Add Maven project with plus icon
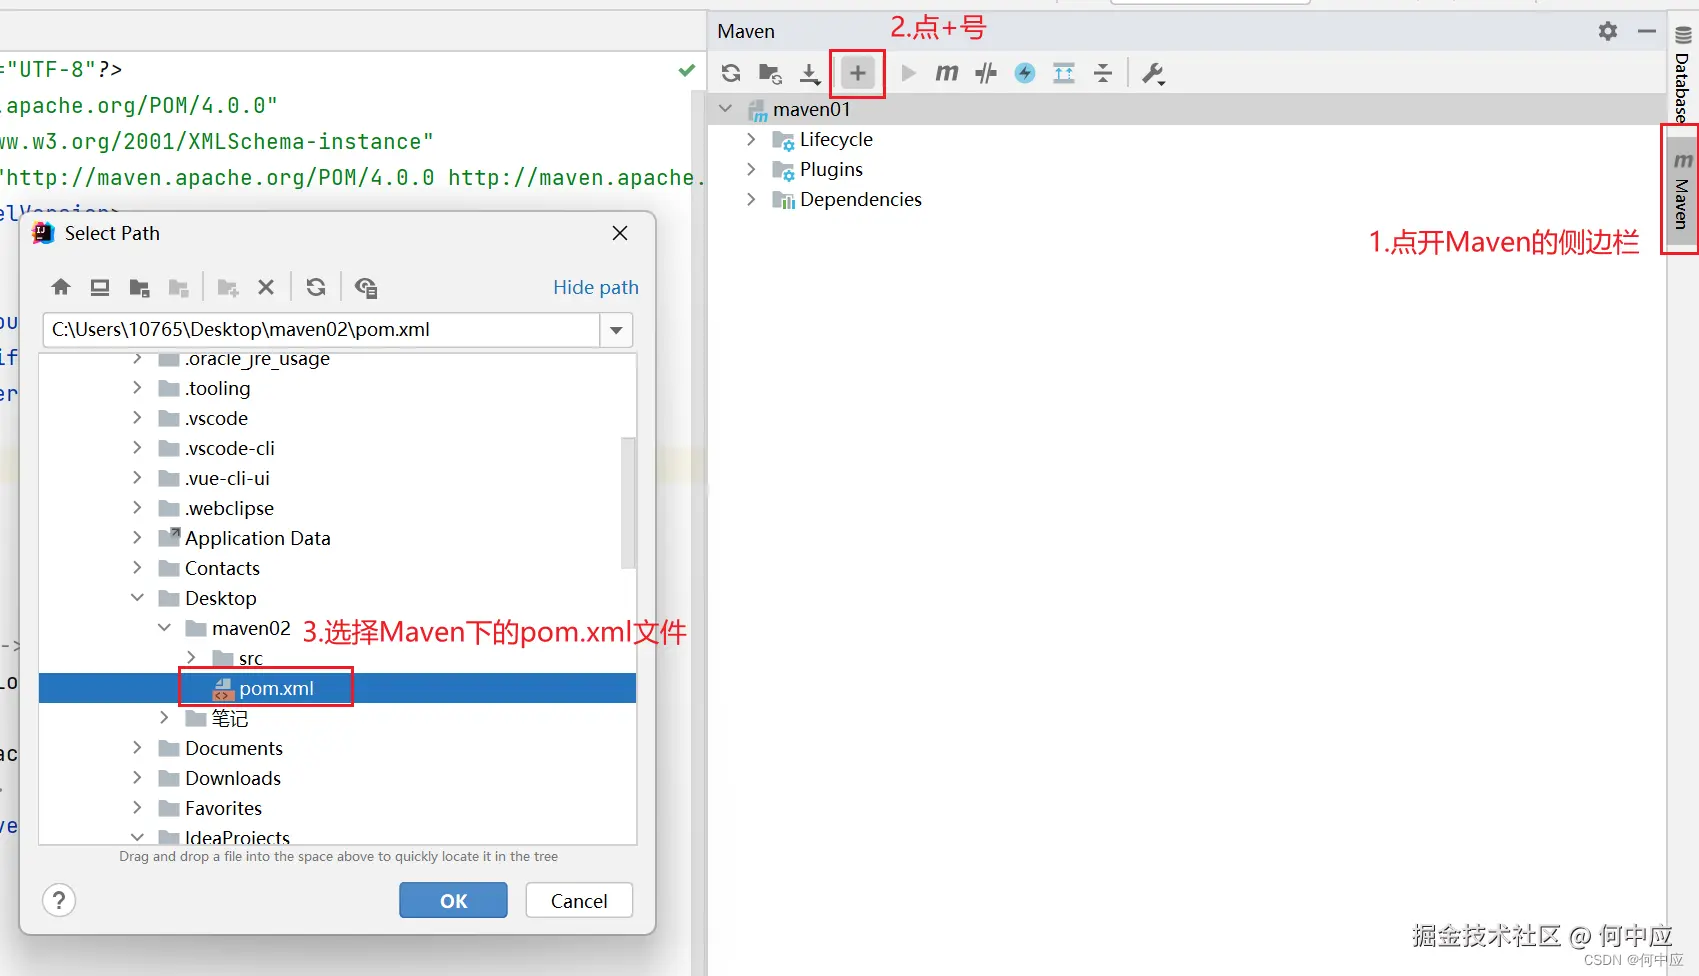Viewport: 1699px width, 976px height. [858, 73]
